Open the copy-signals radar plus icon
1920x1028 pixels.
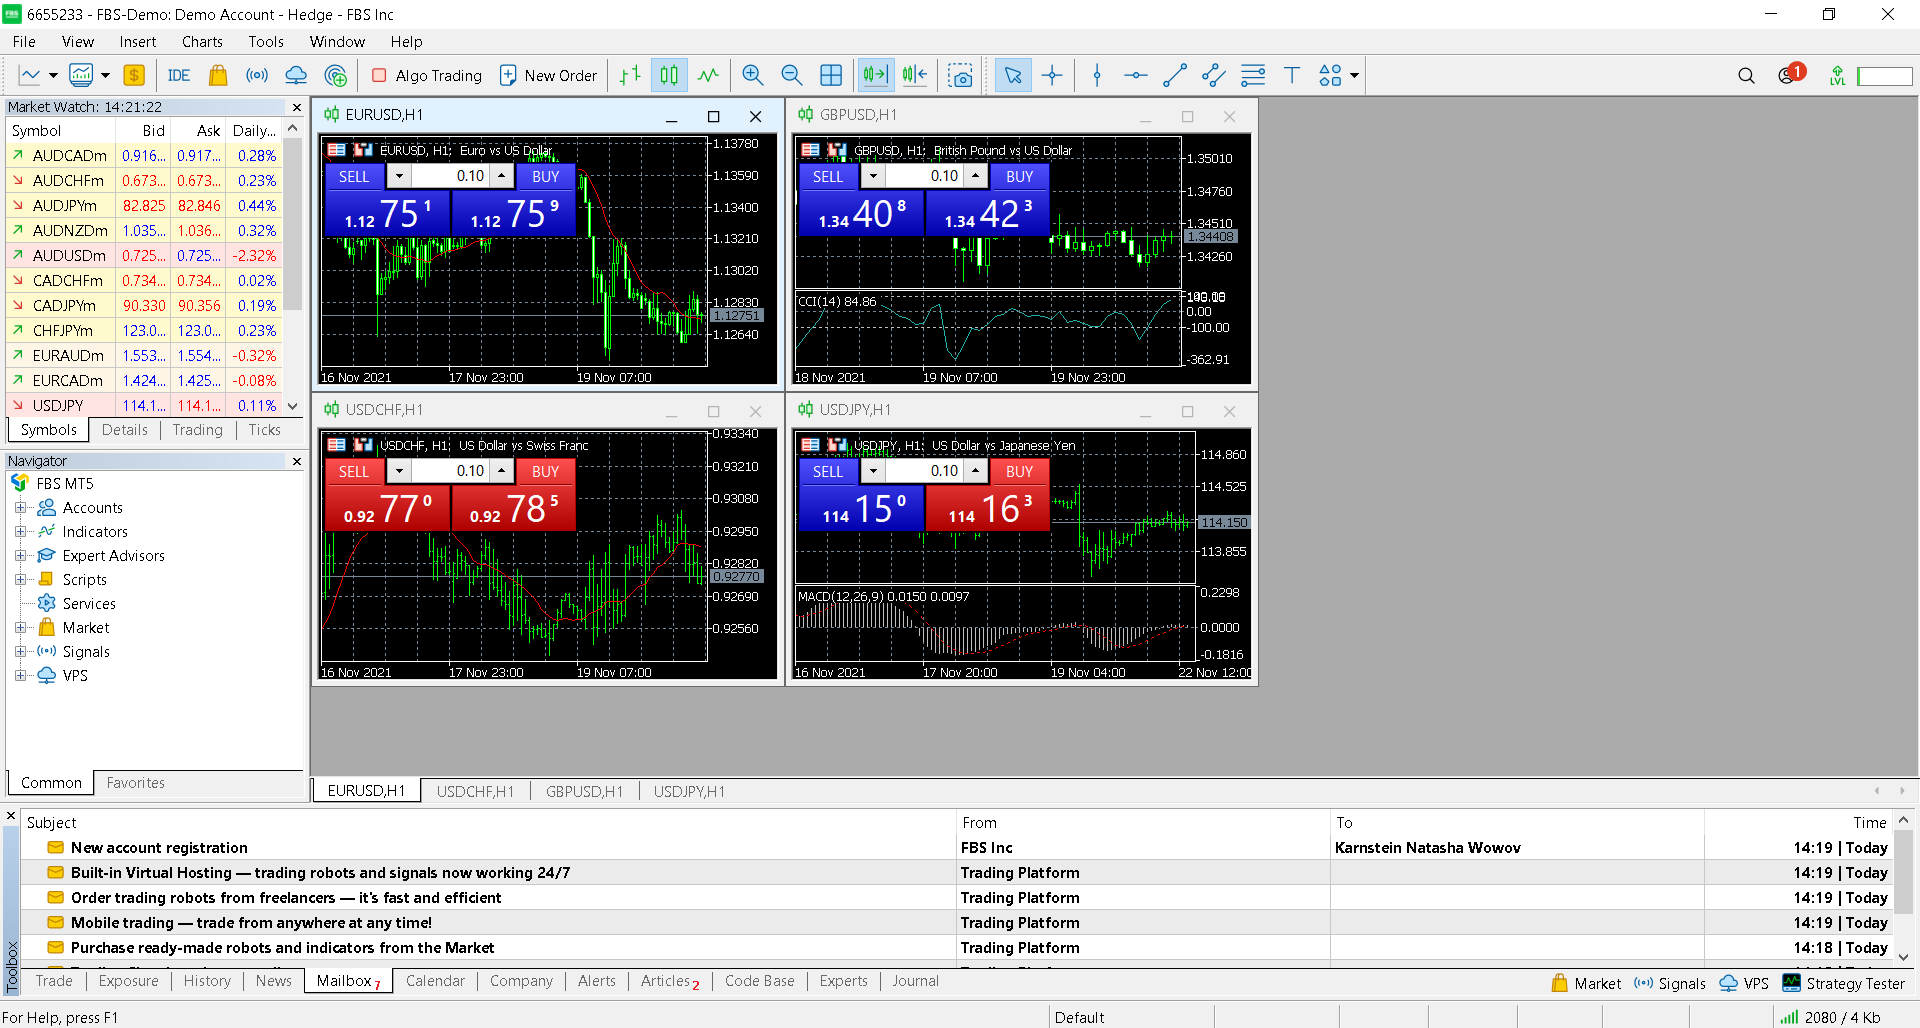tap(336, 75)
